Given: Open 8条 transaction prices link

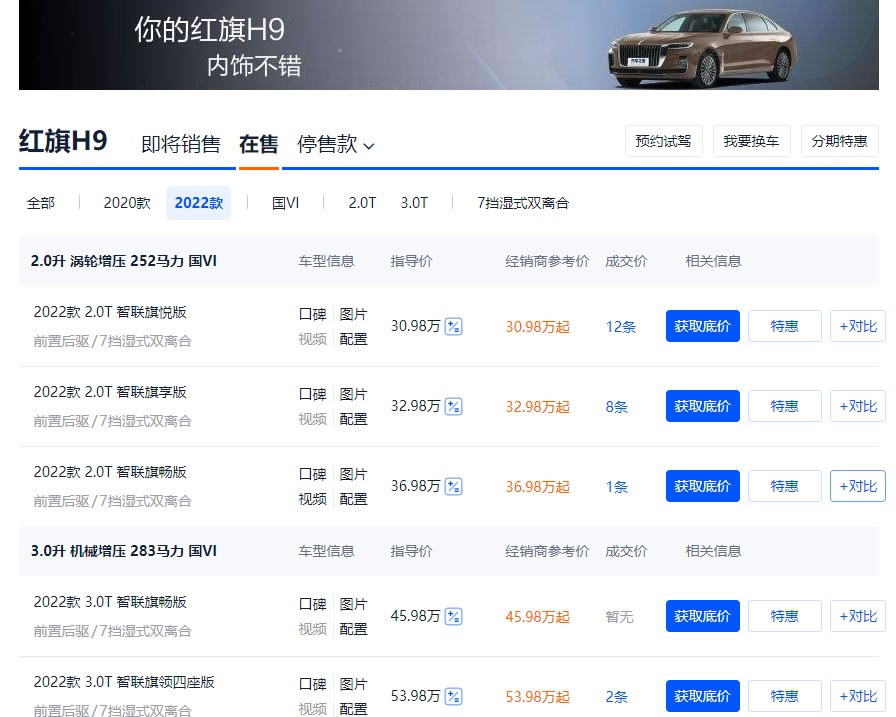Looking at the screenshot, I should pyautogui.click(x=617, y=407).
